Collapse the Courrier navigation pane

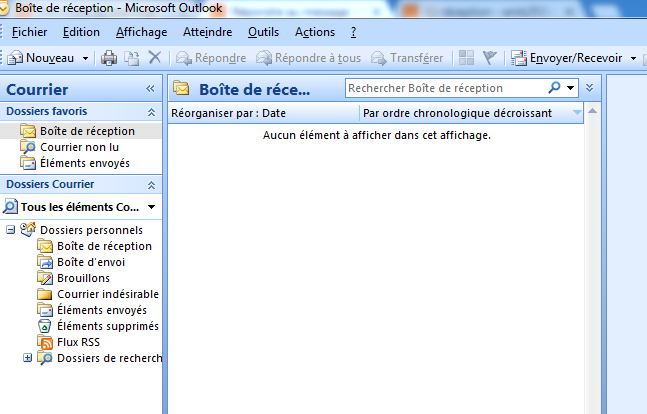[x=150, y=88]
